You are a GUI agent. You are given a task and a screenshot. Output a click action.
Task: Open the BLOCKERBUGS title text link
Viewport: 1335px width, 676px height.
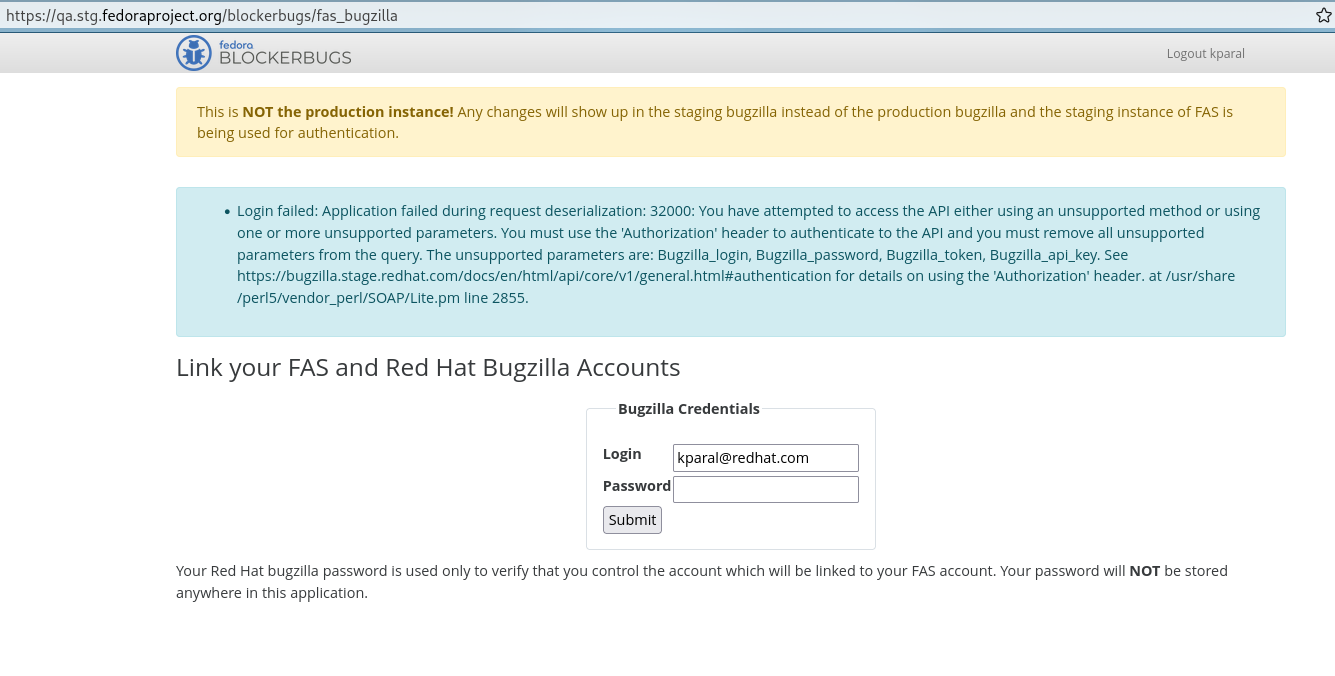point(285,58)
